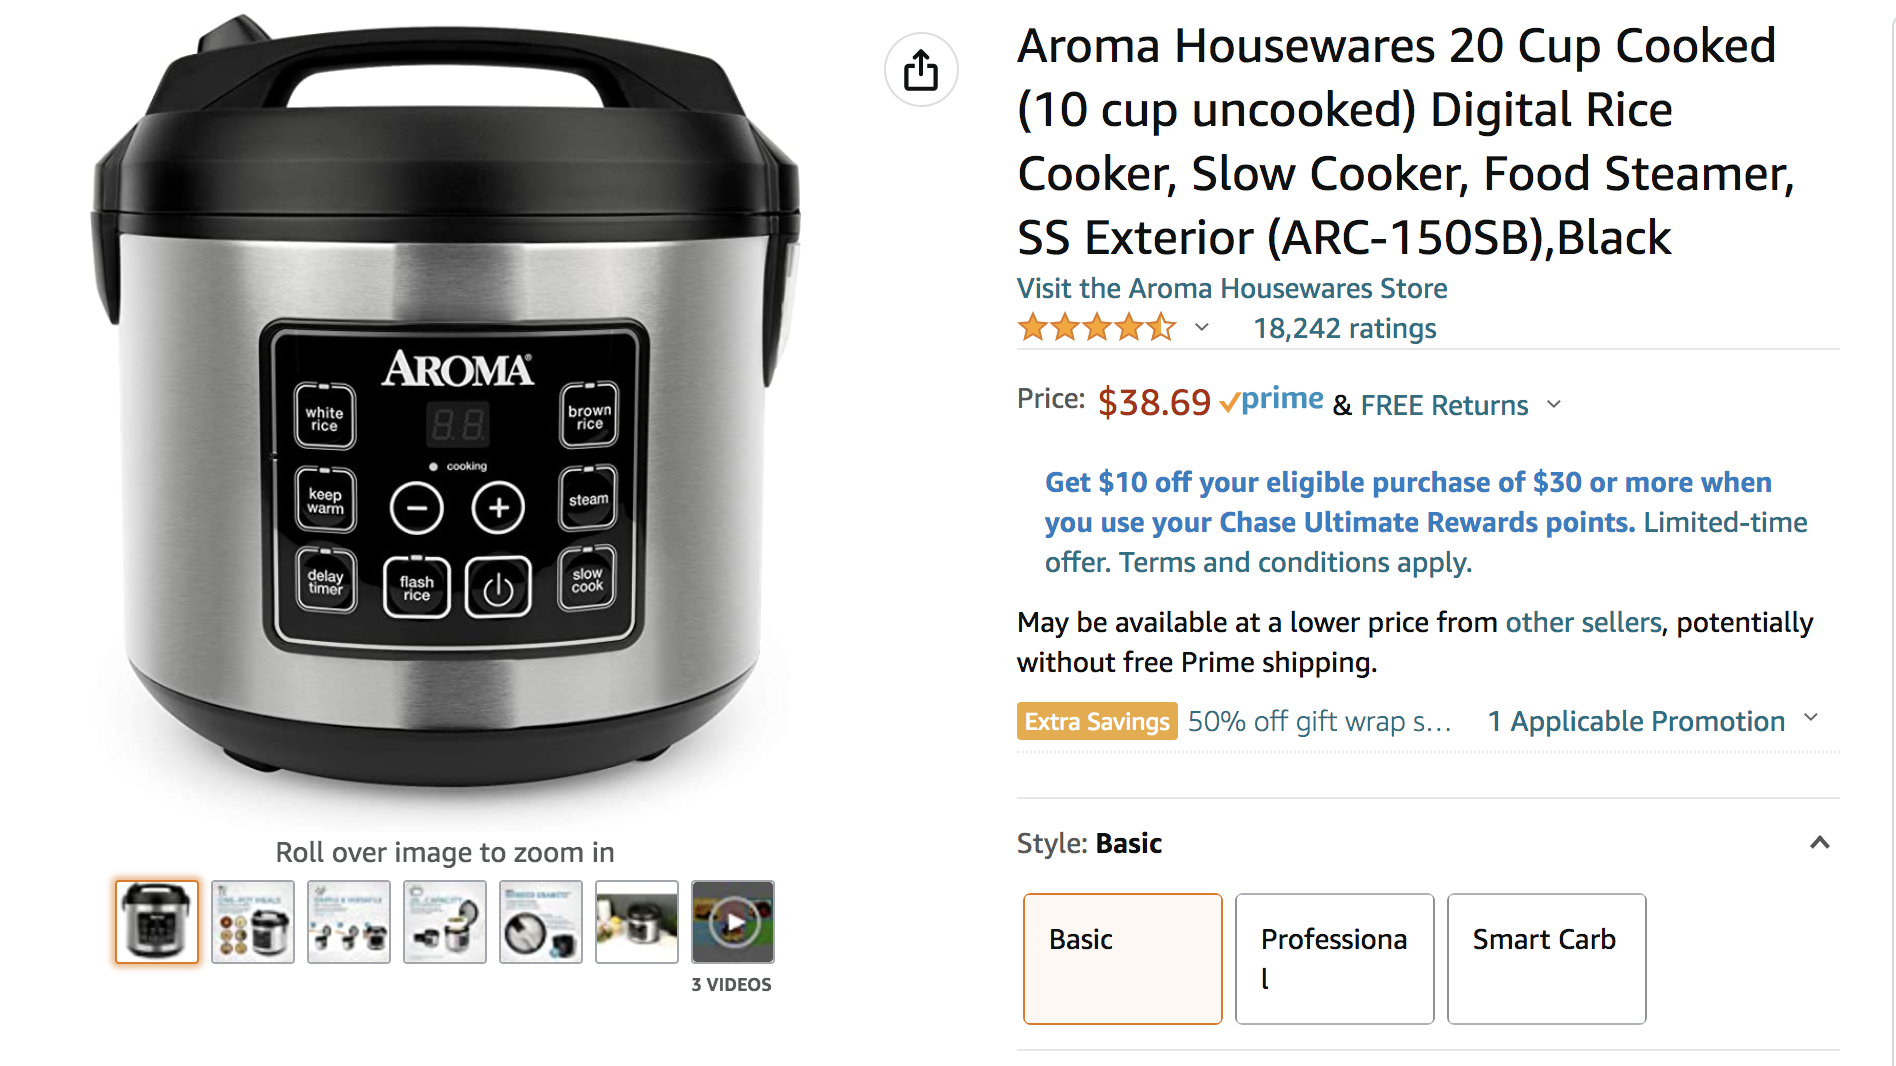The height and width of the screenshot is (1066, 1896).
Task: View the sixth thumbnail kitchen photo
Action: click(637, 922)
